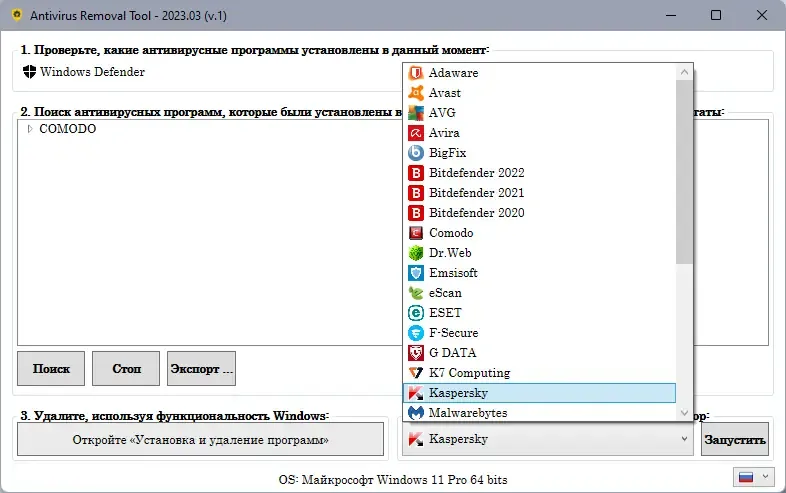Choose Bitdefender 2022 from the list
This screenshot has width=786, height=493.
pyautogui.click(x=539, y=173)
